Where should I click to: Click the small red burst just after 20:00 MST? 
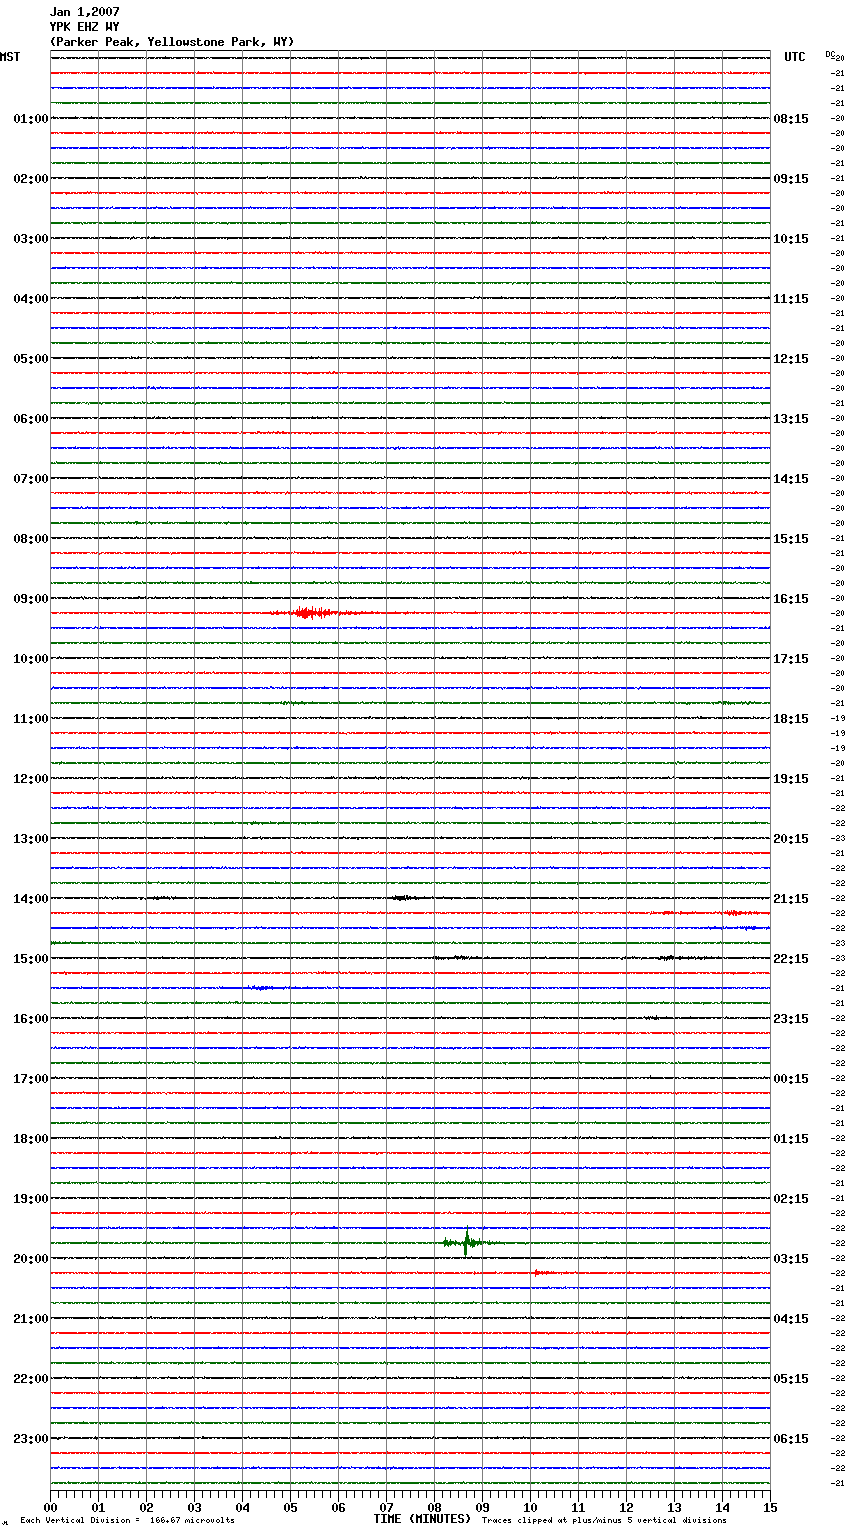541,1273
